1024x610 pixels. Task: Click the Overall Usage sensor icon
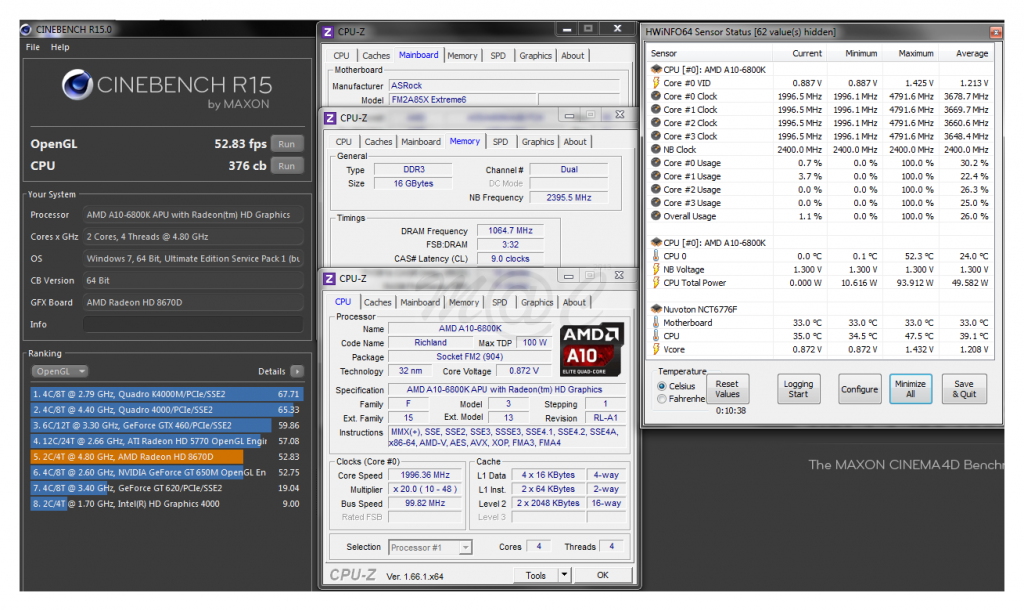click(656, 216)
